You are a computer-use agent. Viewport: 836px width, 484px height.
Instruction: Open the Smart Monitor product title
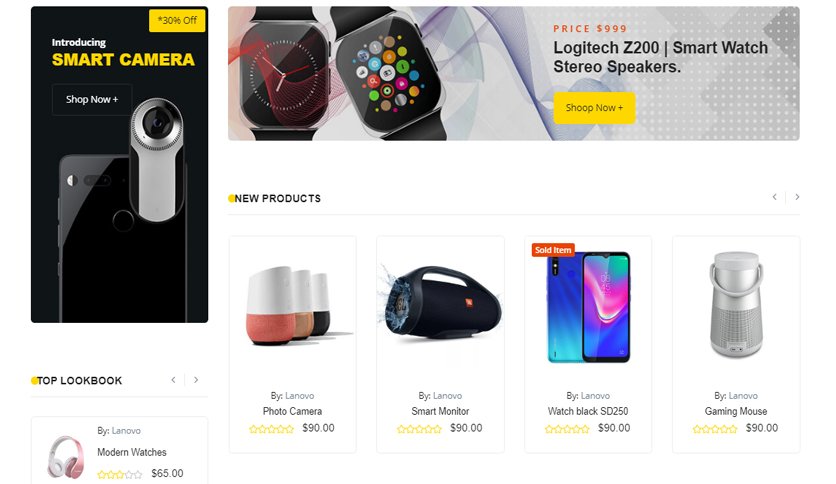440,412
